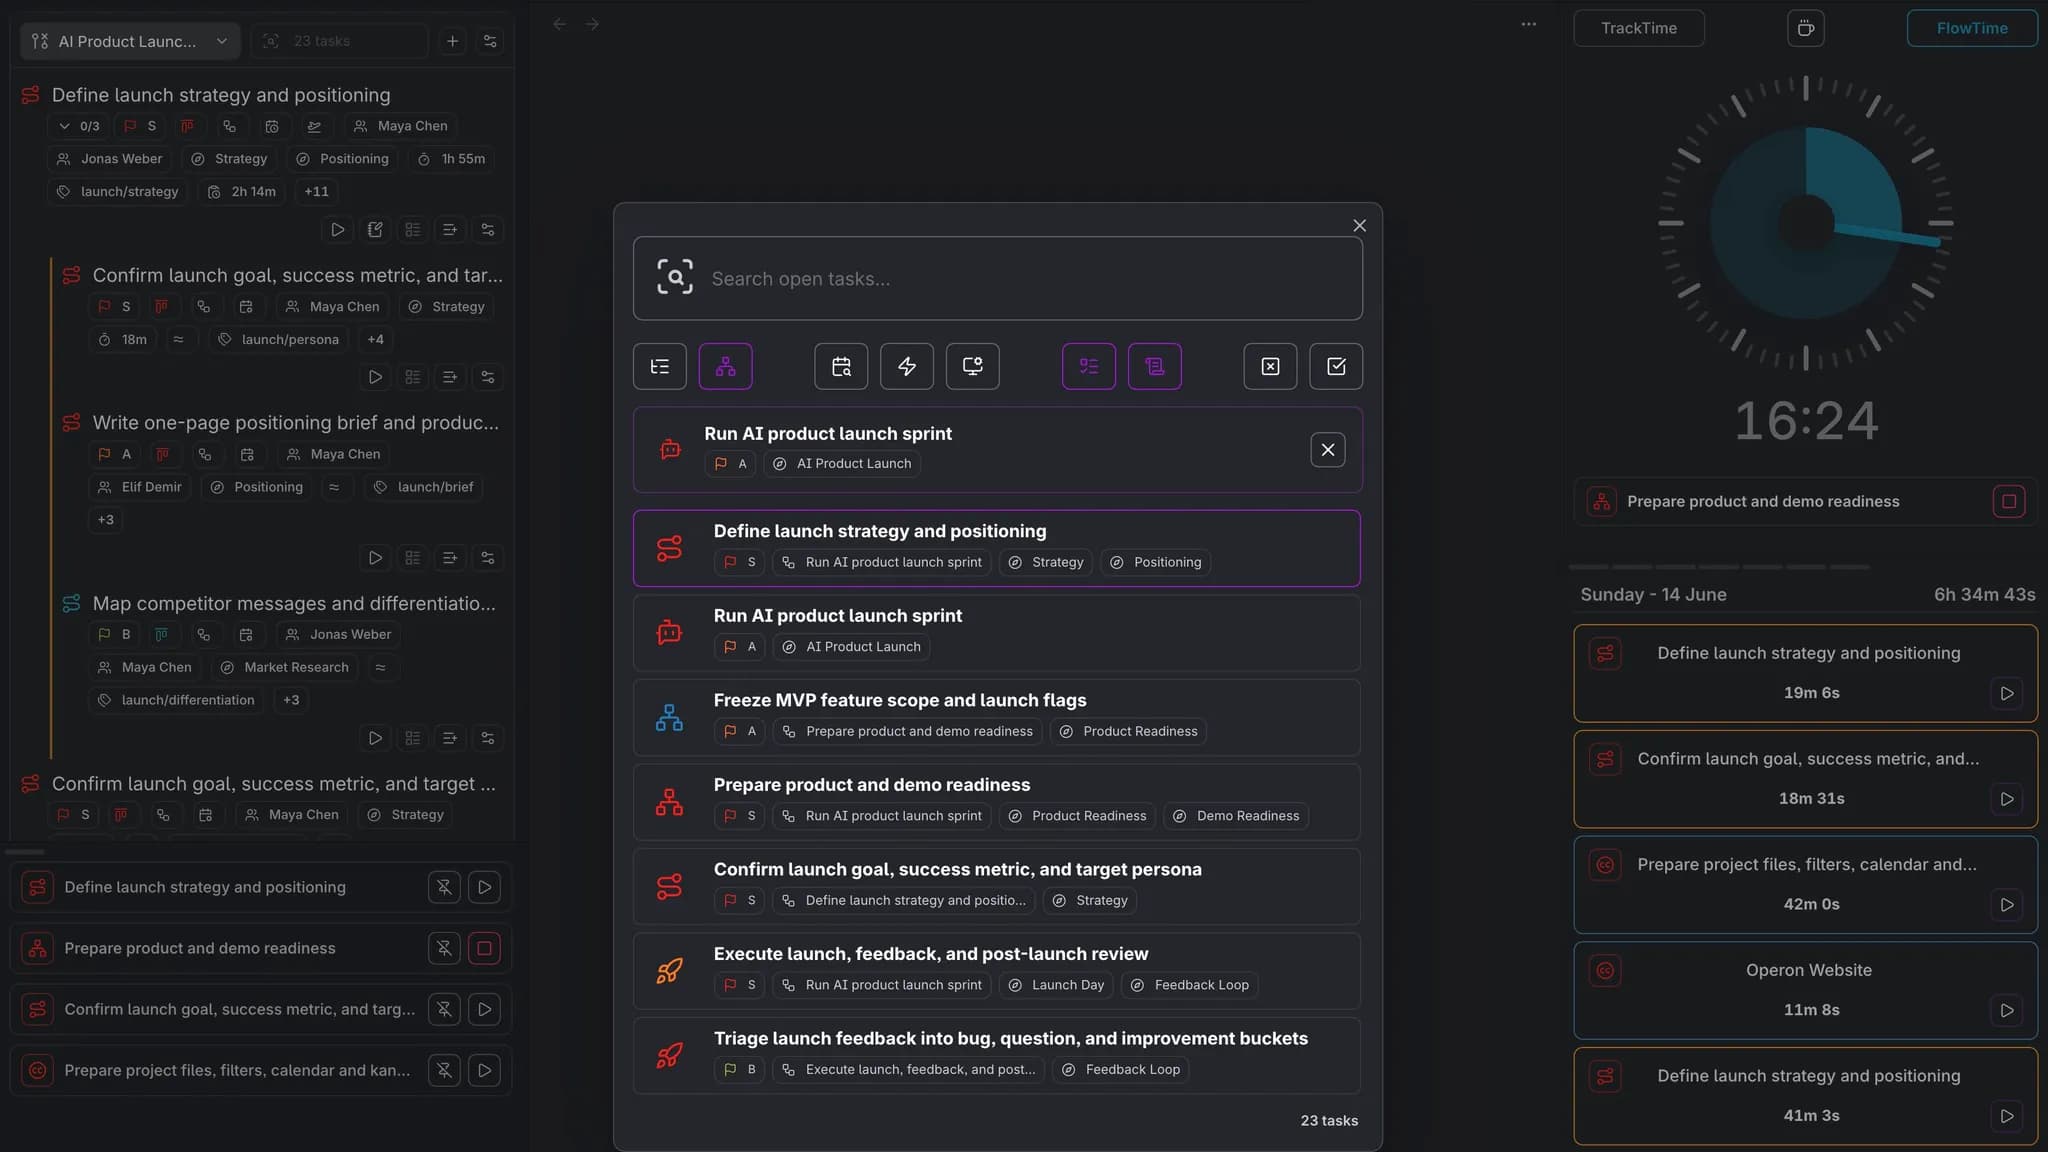Go back with the left arrow

(560, 24)
